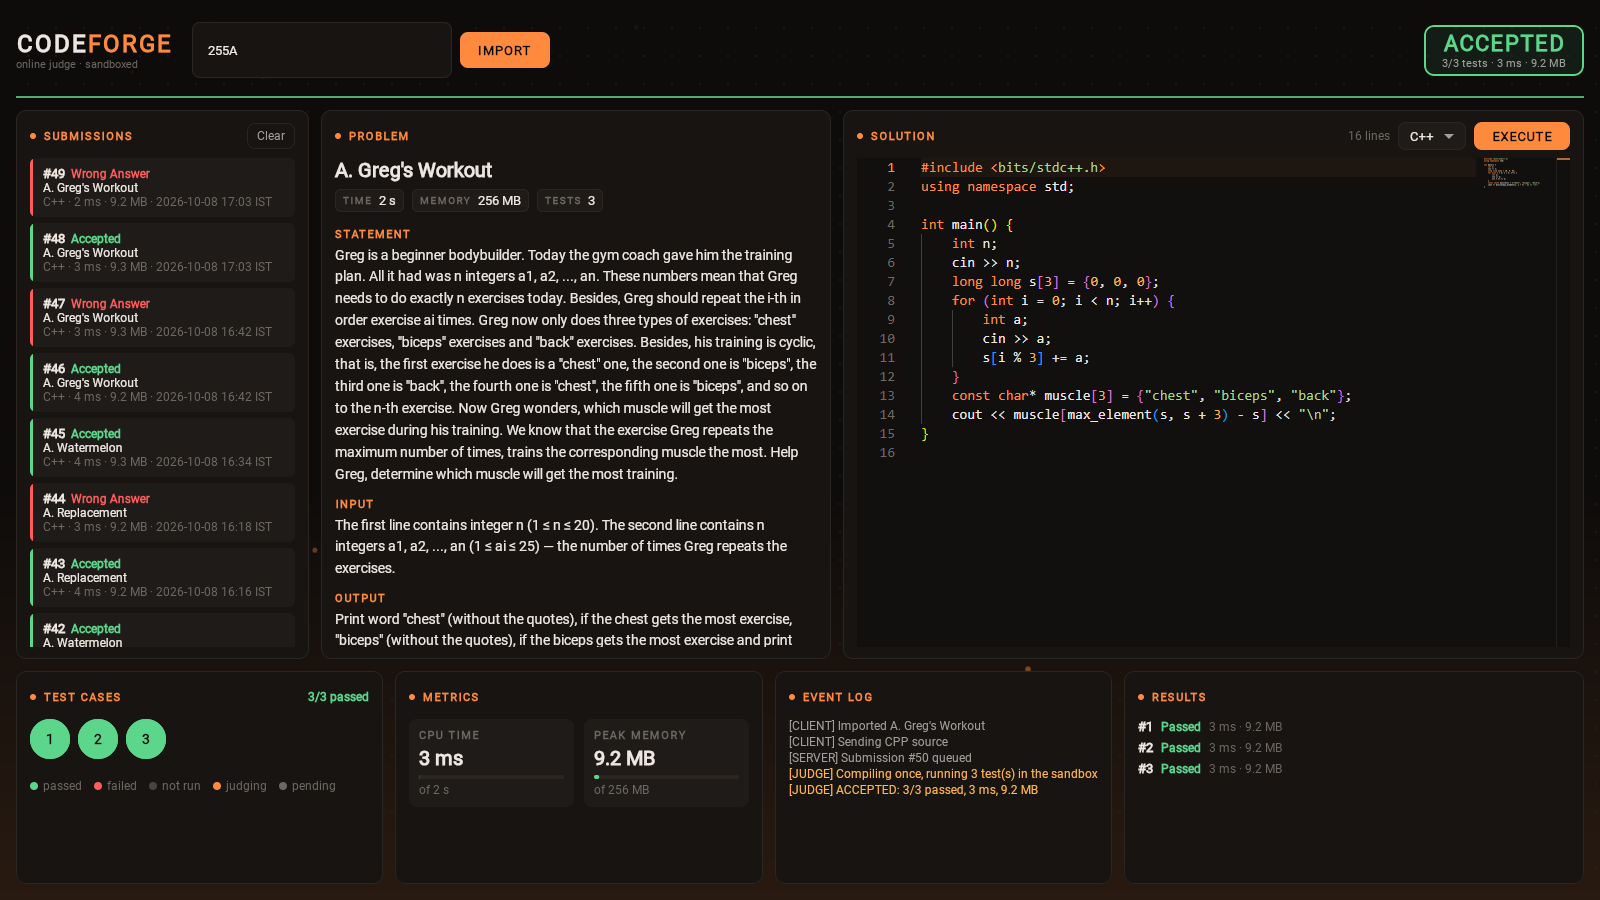Click the '[SERVER] Submission #50 queued' log entry

880,758
